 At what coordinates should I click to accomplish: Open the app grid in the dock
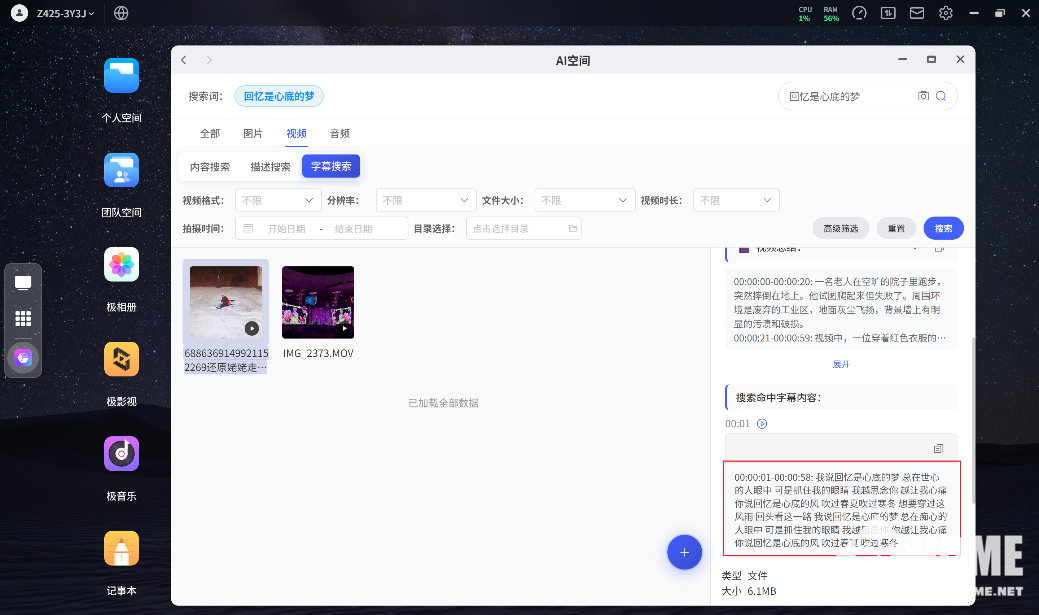tap(23, 319)
